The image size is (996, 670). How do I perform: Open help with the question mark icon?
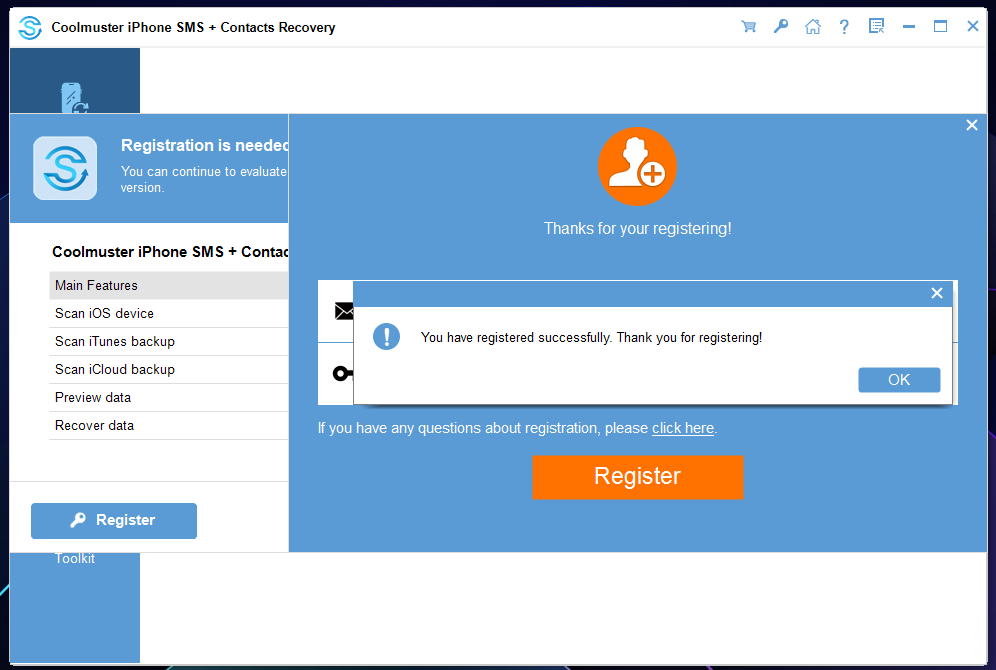844,27
